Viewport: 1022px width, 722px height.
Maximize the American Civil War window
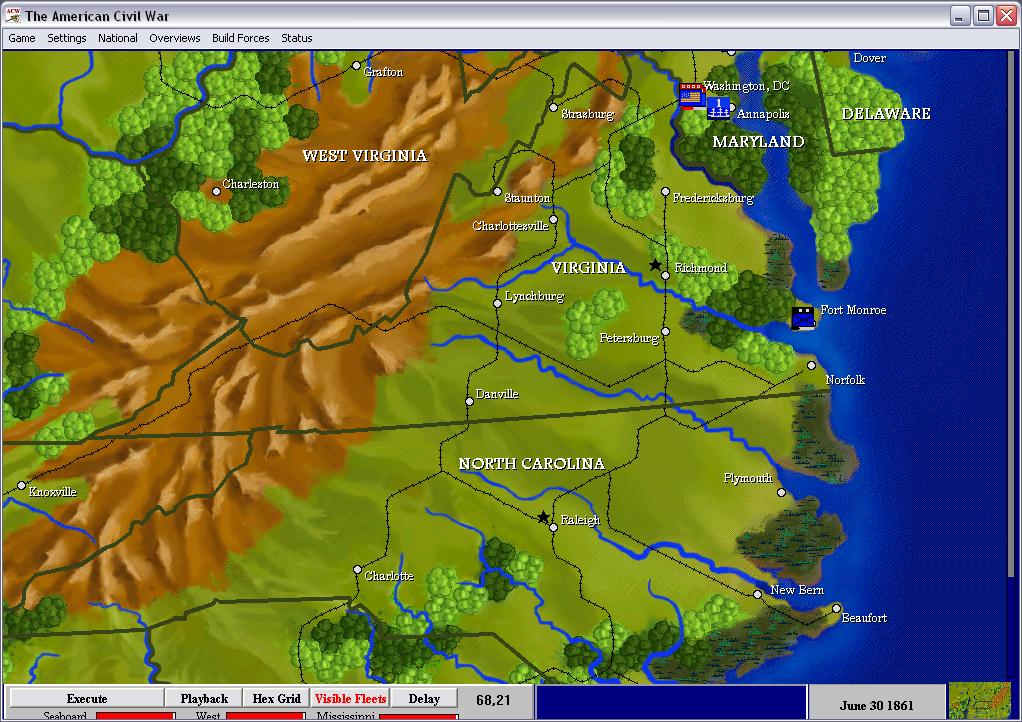pyautogui.click(x=983, y=16)
